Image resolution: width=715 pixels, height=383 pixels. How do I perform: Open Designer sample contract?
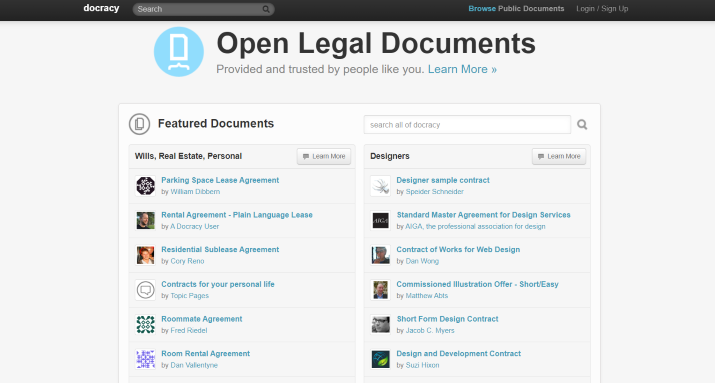[443, 180]
